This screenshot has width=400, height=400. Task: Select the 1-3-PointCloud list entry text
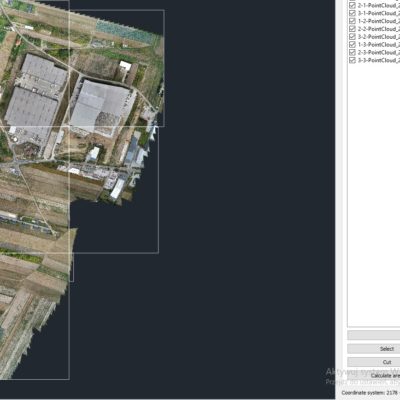tap(379, 45)
